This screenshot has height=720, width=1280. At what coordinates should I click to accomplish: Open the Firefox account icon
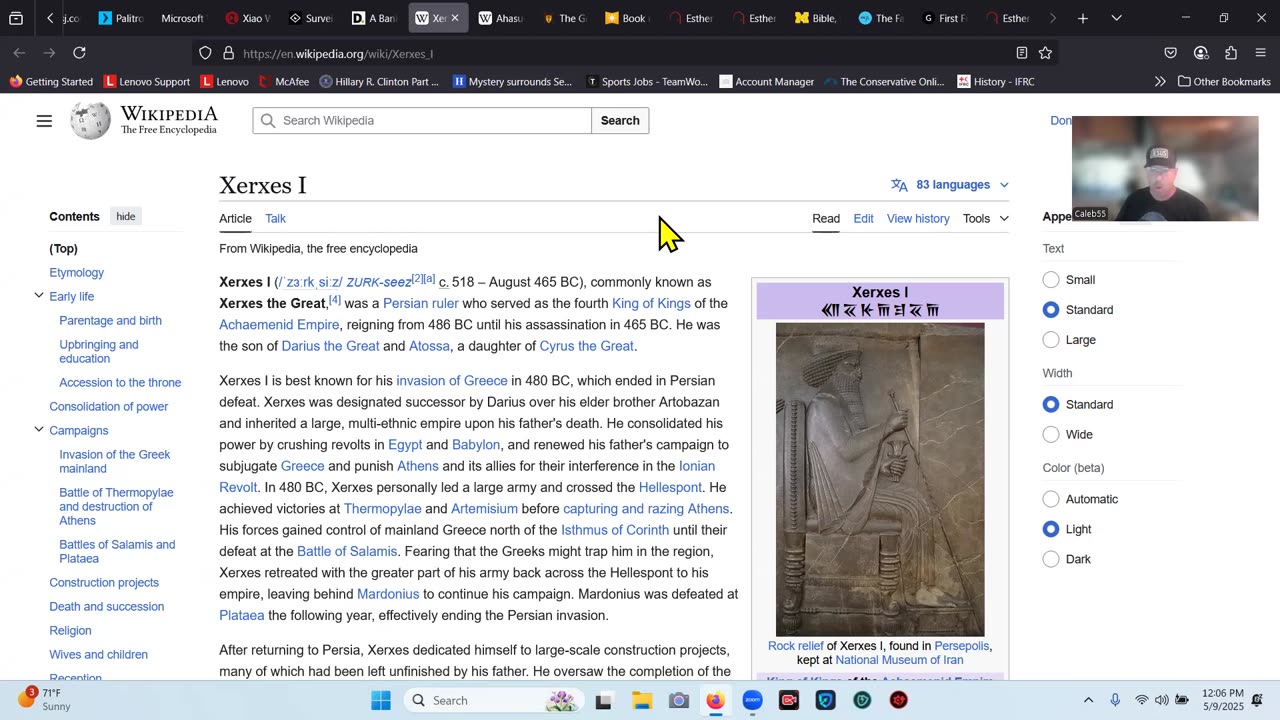pyautogui.click(x=1201, y=53)
